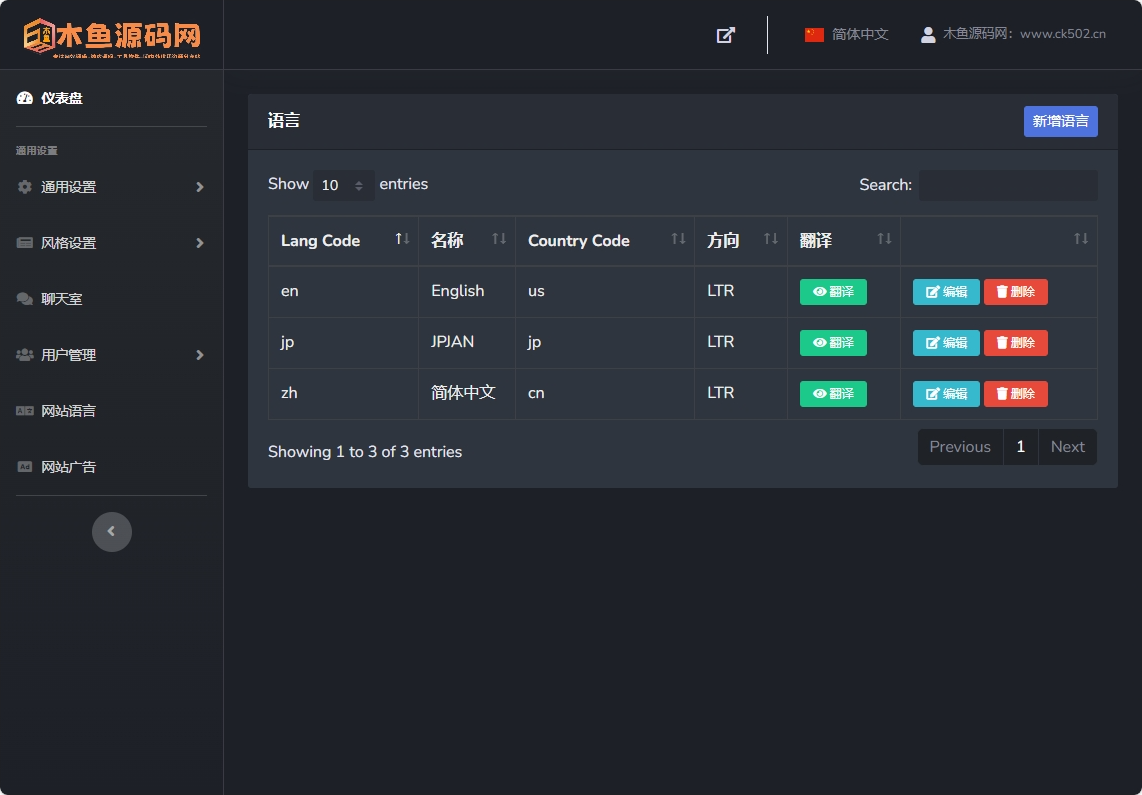This screenshot has height=795, width=1142.
Task: Click 编辑 button for JPJAN row
Action: pyautogui.click(x=946, y=343)
